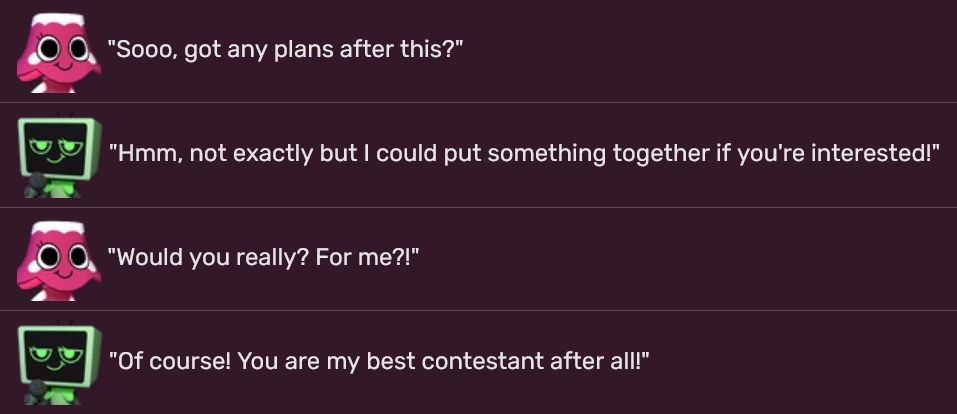Click the divider line below "Would you really?" row

478,310
